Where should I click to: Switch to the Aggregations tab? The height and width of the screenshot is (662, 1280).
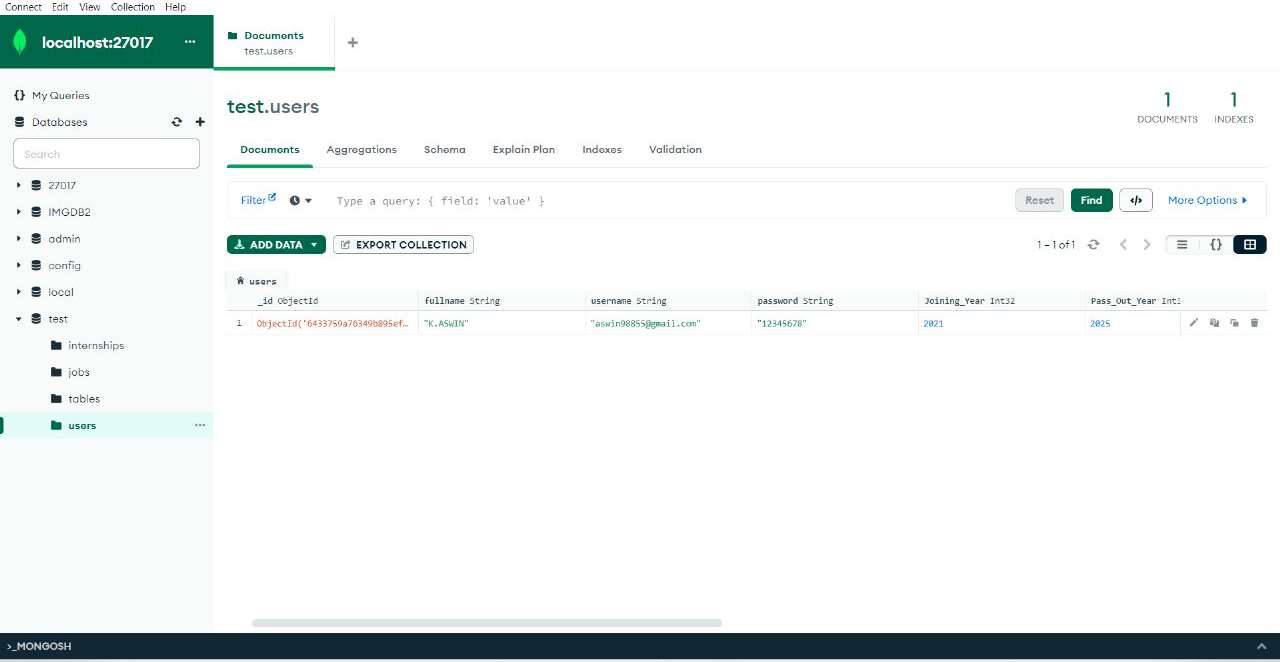point(361,149)
